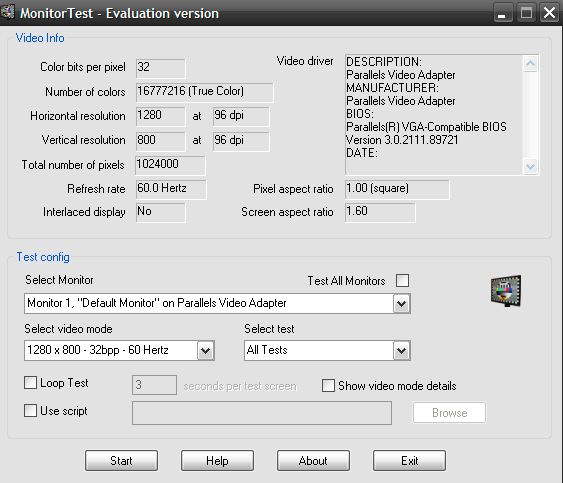Click the MonitorTest app icon in title bar
The image size is (563, 483).
8,11
